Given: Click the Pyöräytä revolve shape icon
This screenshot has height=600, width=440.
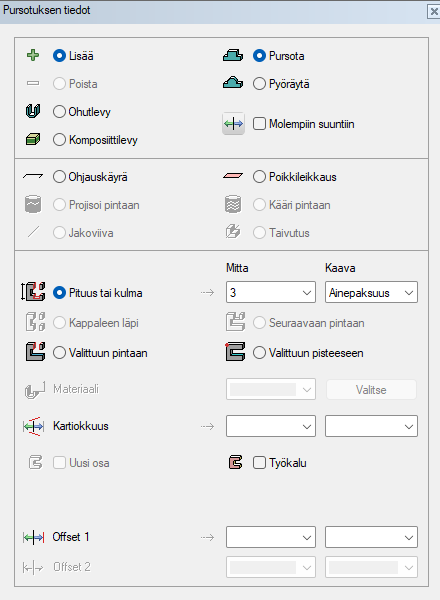Looking at the screenshot, I should 233,83.
